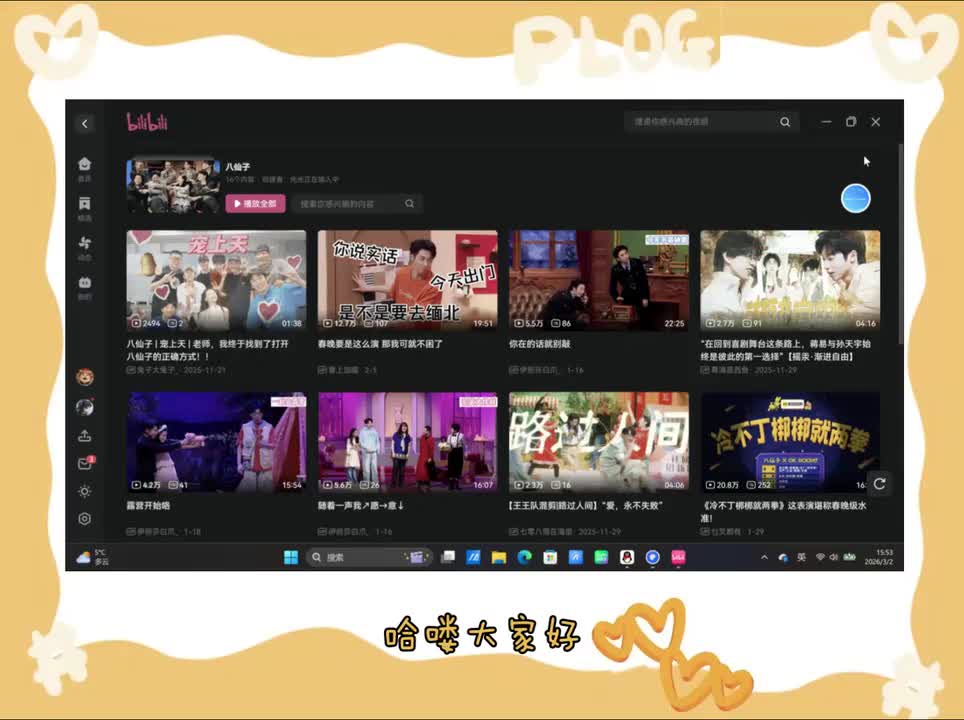Open Microsoft Store from taskbar
The width and height of the screenshot is (964, 720).
(550, 557)
